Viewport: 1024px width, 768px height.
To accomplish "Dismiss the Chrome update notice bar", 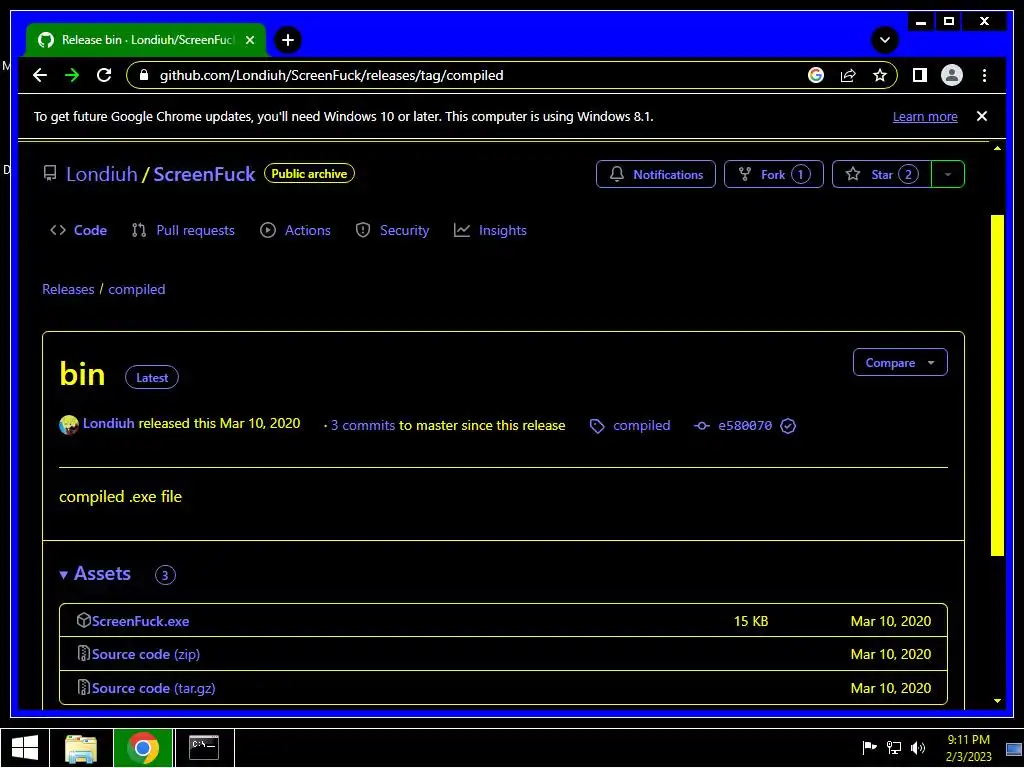I will click(x=982, y=116).
